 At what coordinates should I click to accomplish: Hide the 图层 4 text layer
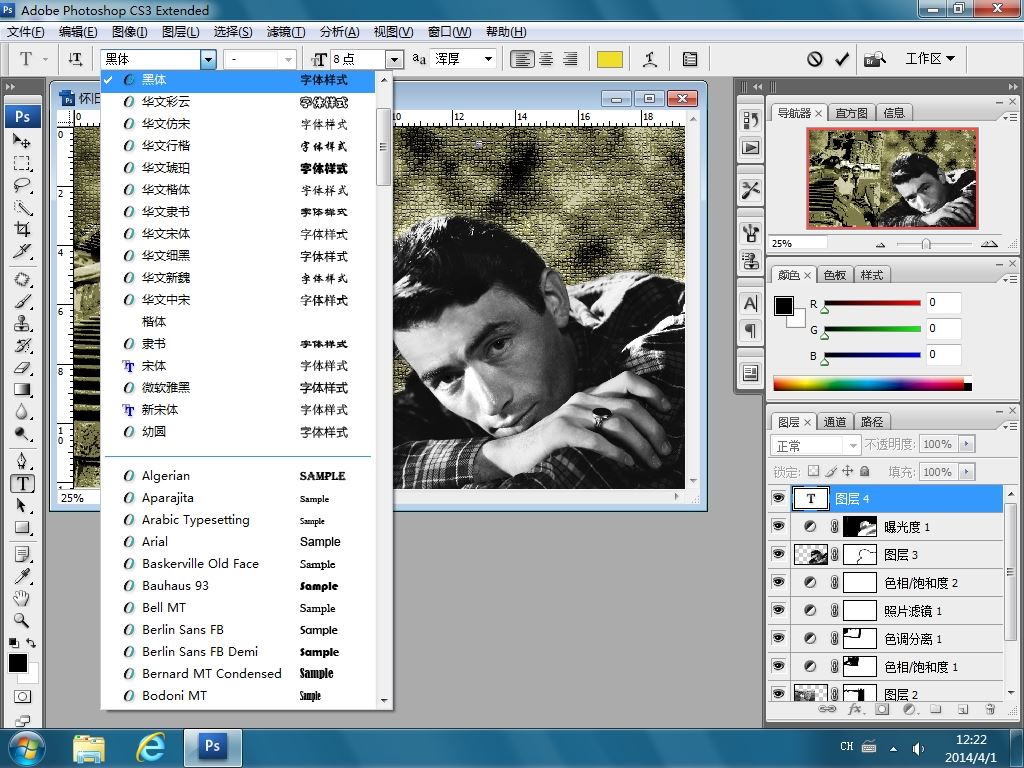click(x=778, y=498)
